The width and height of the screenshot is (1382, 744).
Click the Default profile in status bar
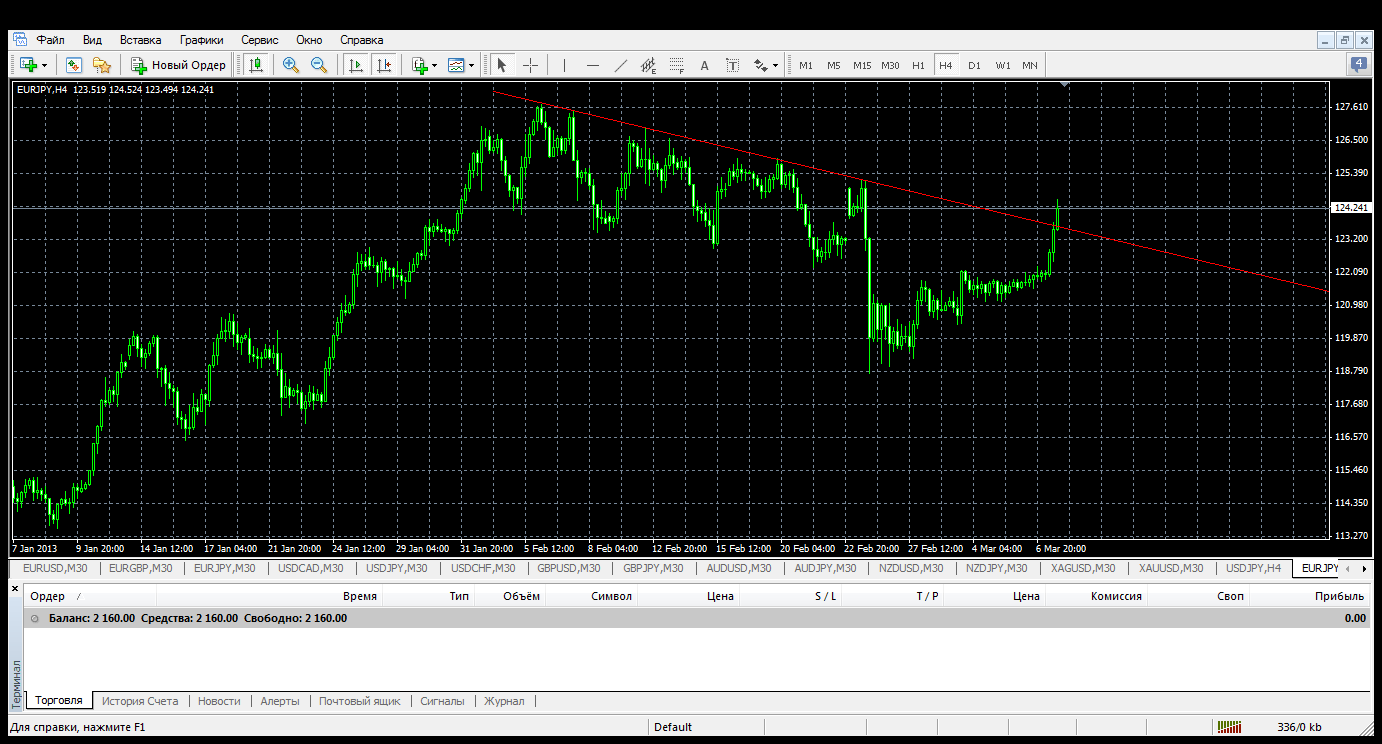(x=673, y=727)
